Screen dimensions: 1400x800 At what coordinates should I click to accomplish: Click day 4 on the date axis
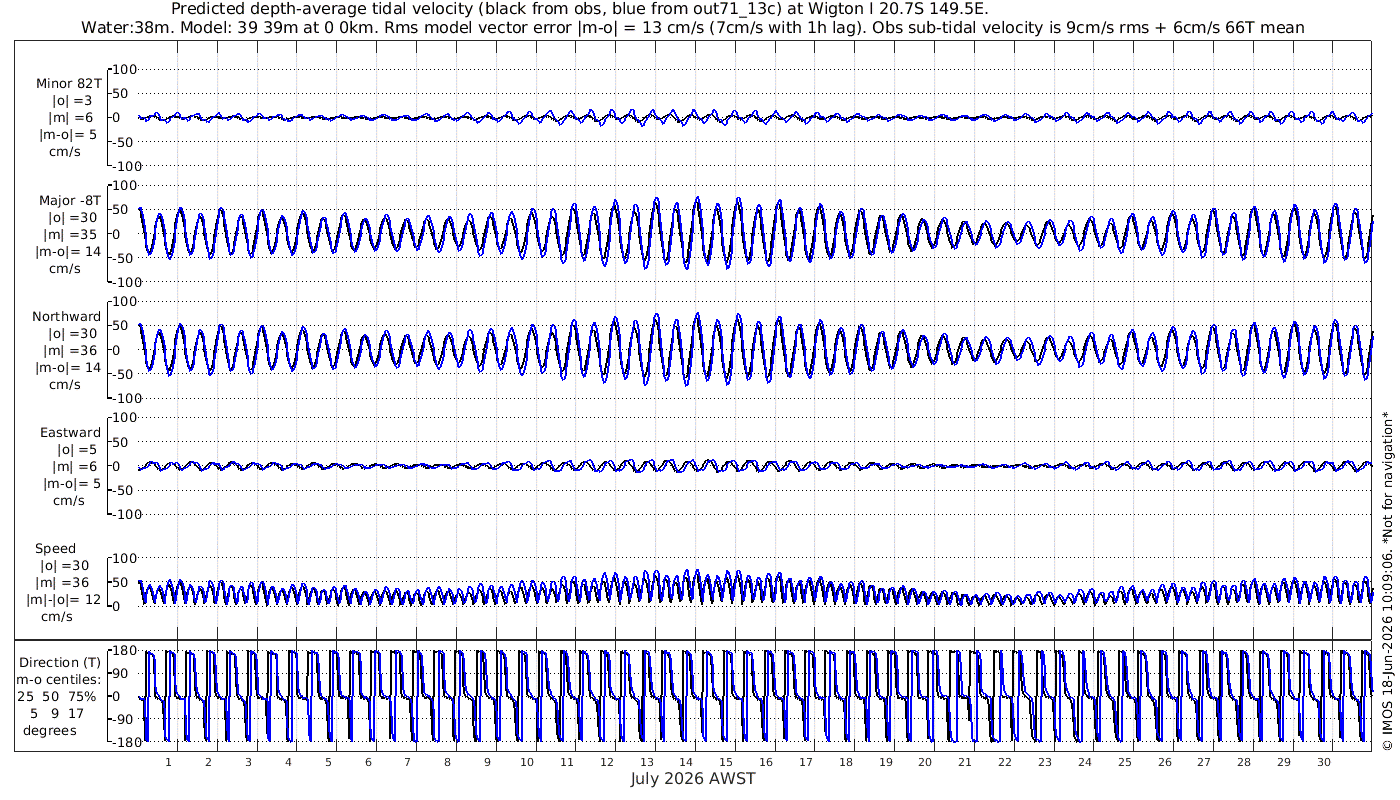288,761
